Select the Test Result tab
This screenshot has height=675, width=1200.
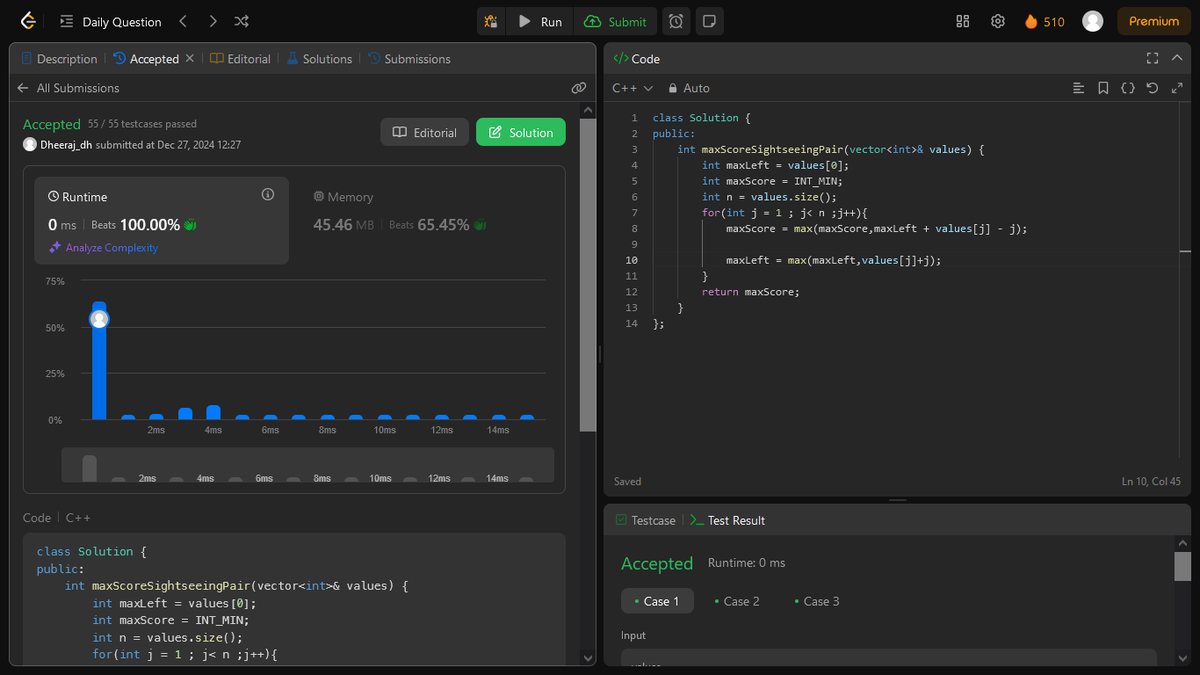pyautogui.click(x=727, y=520)
